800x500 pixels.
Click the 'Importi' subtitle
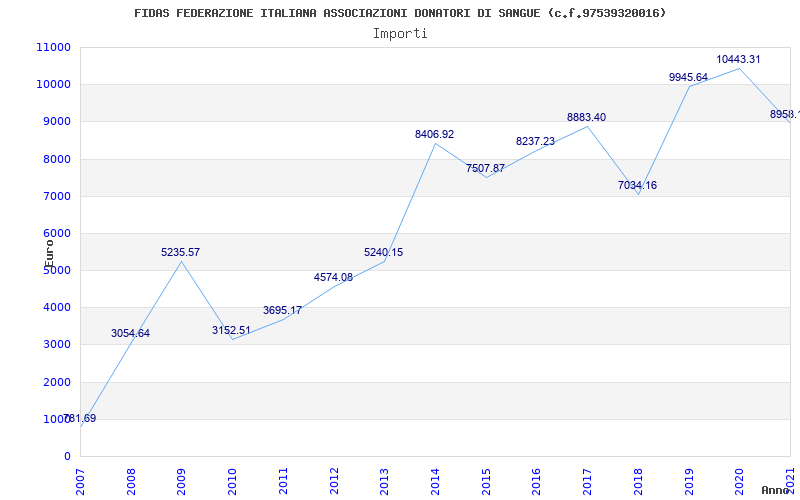(400, 34)
